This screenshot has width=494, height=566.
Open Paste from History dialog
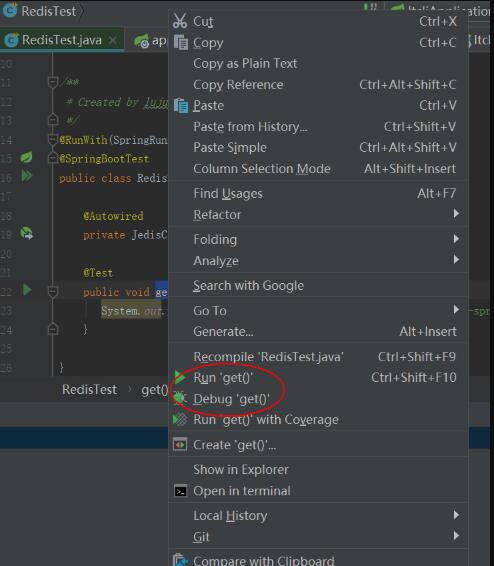coord(318,127)
